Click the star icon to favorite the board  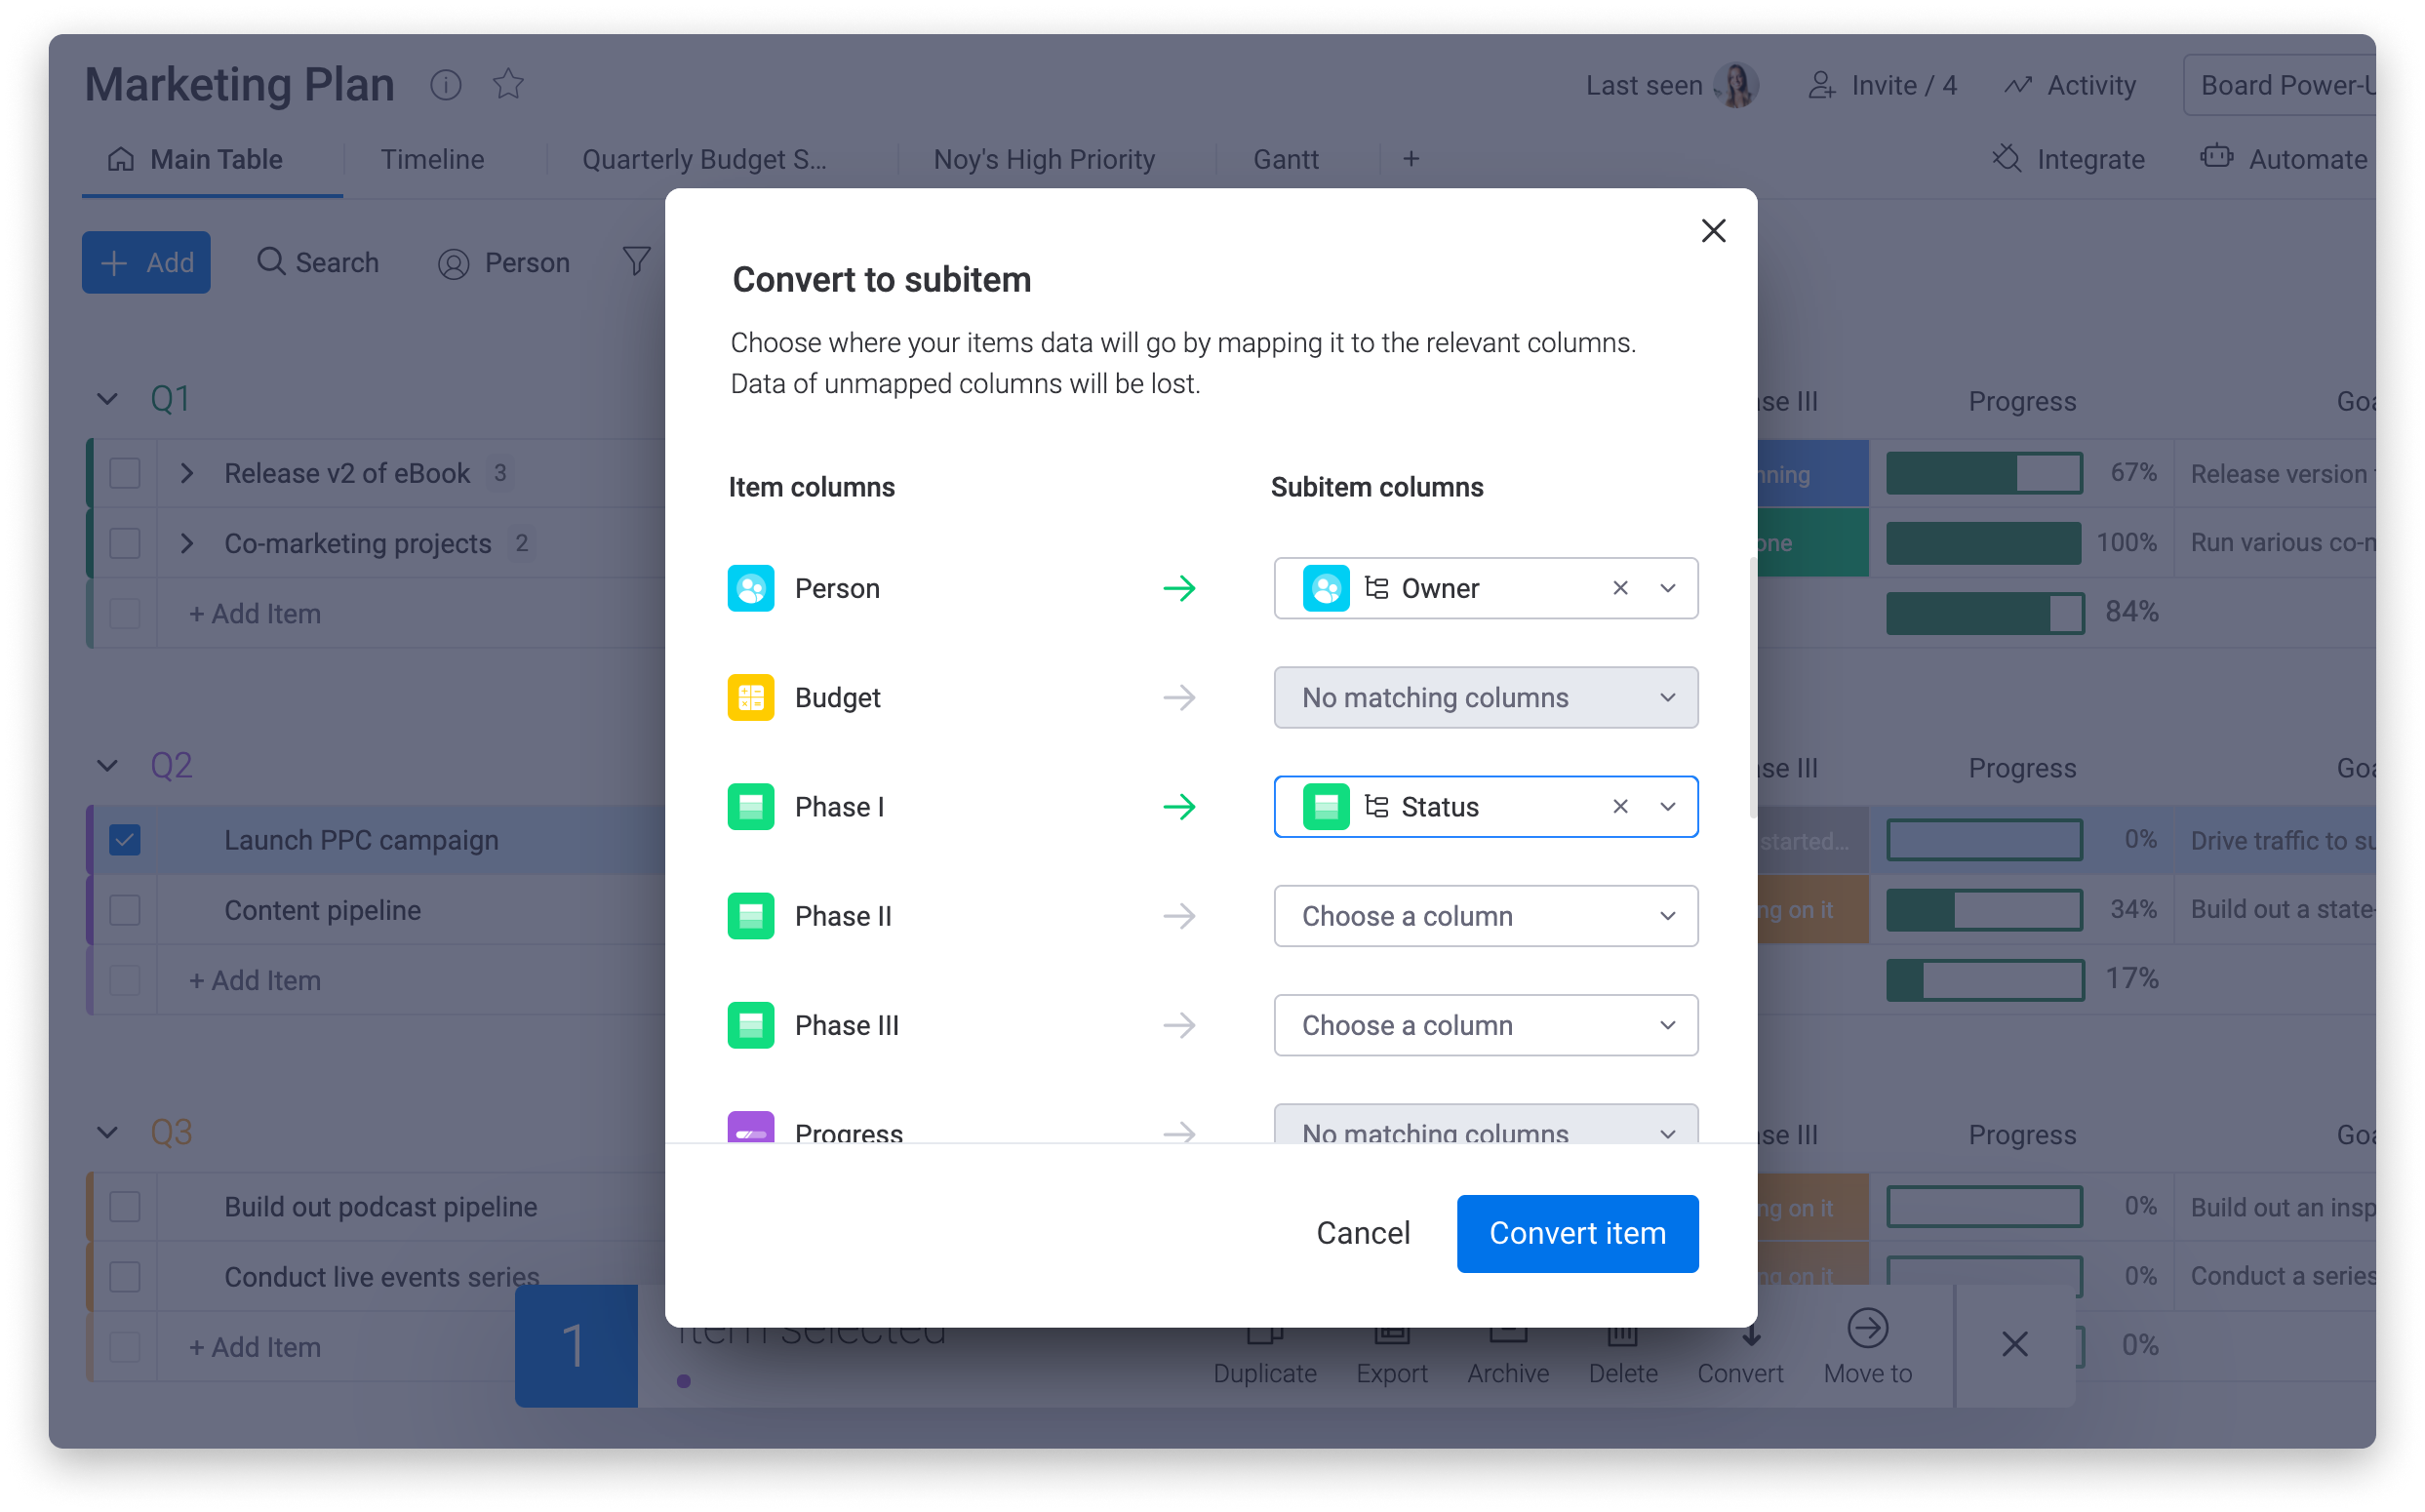click(x=508, y=84)
